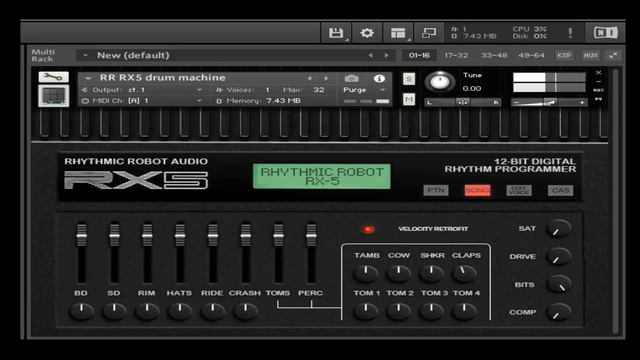Click the exclamation warning icon
The image size is (640, 360).
[570, 33]
